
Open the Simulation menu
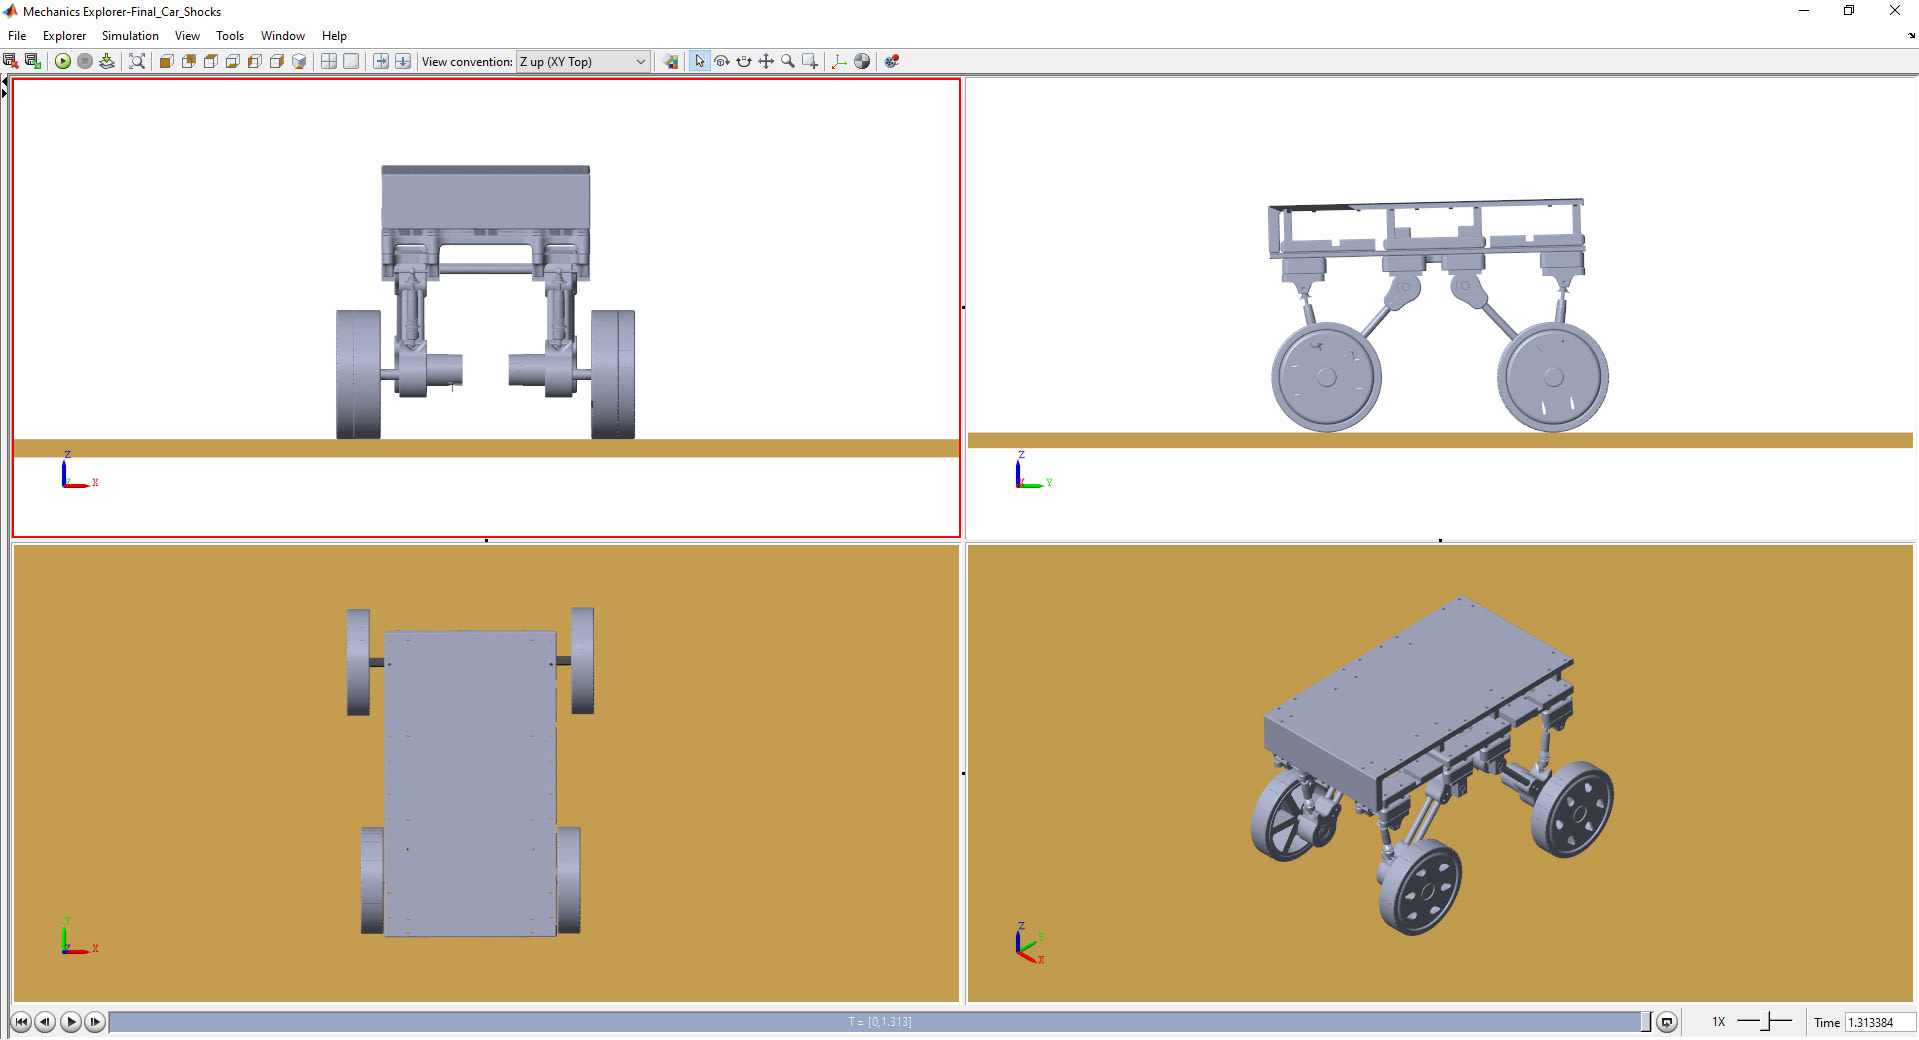pos(130,36)
